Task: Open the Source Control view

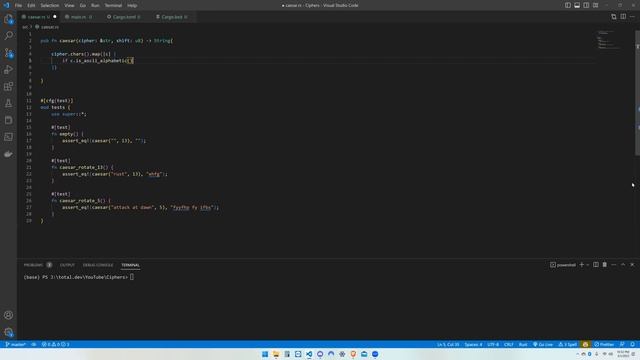Action: pyautogui.click(x=9, y=53)
